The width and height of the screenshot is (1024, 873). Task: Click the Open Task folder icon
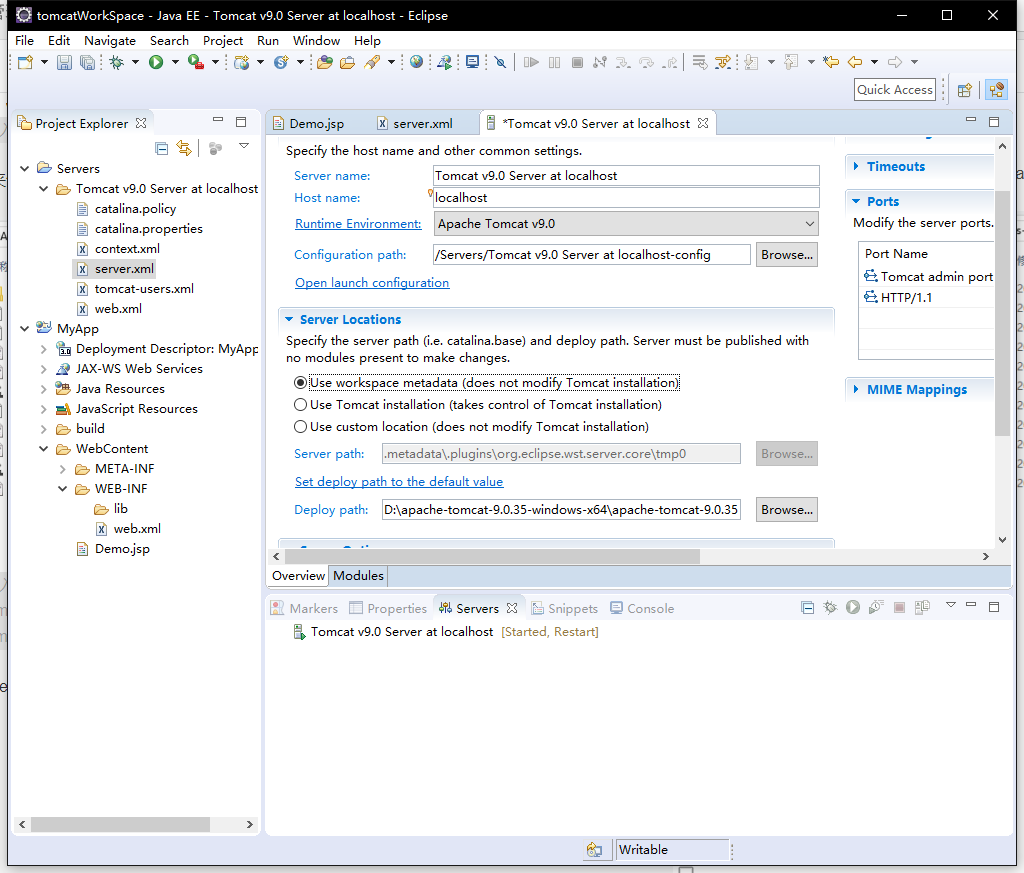[x=347, y=62]
